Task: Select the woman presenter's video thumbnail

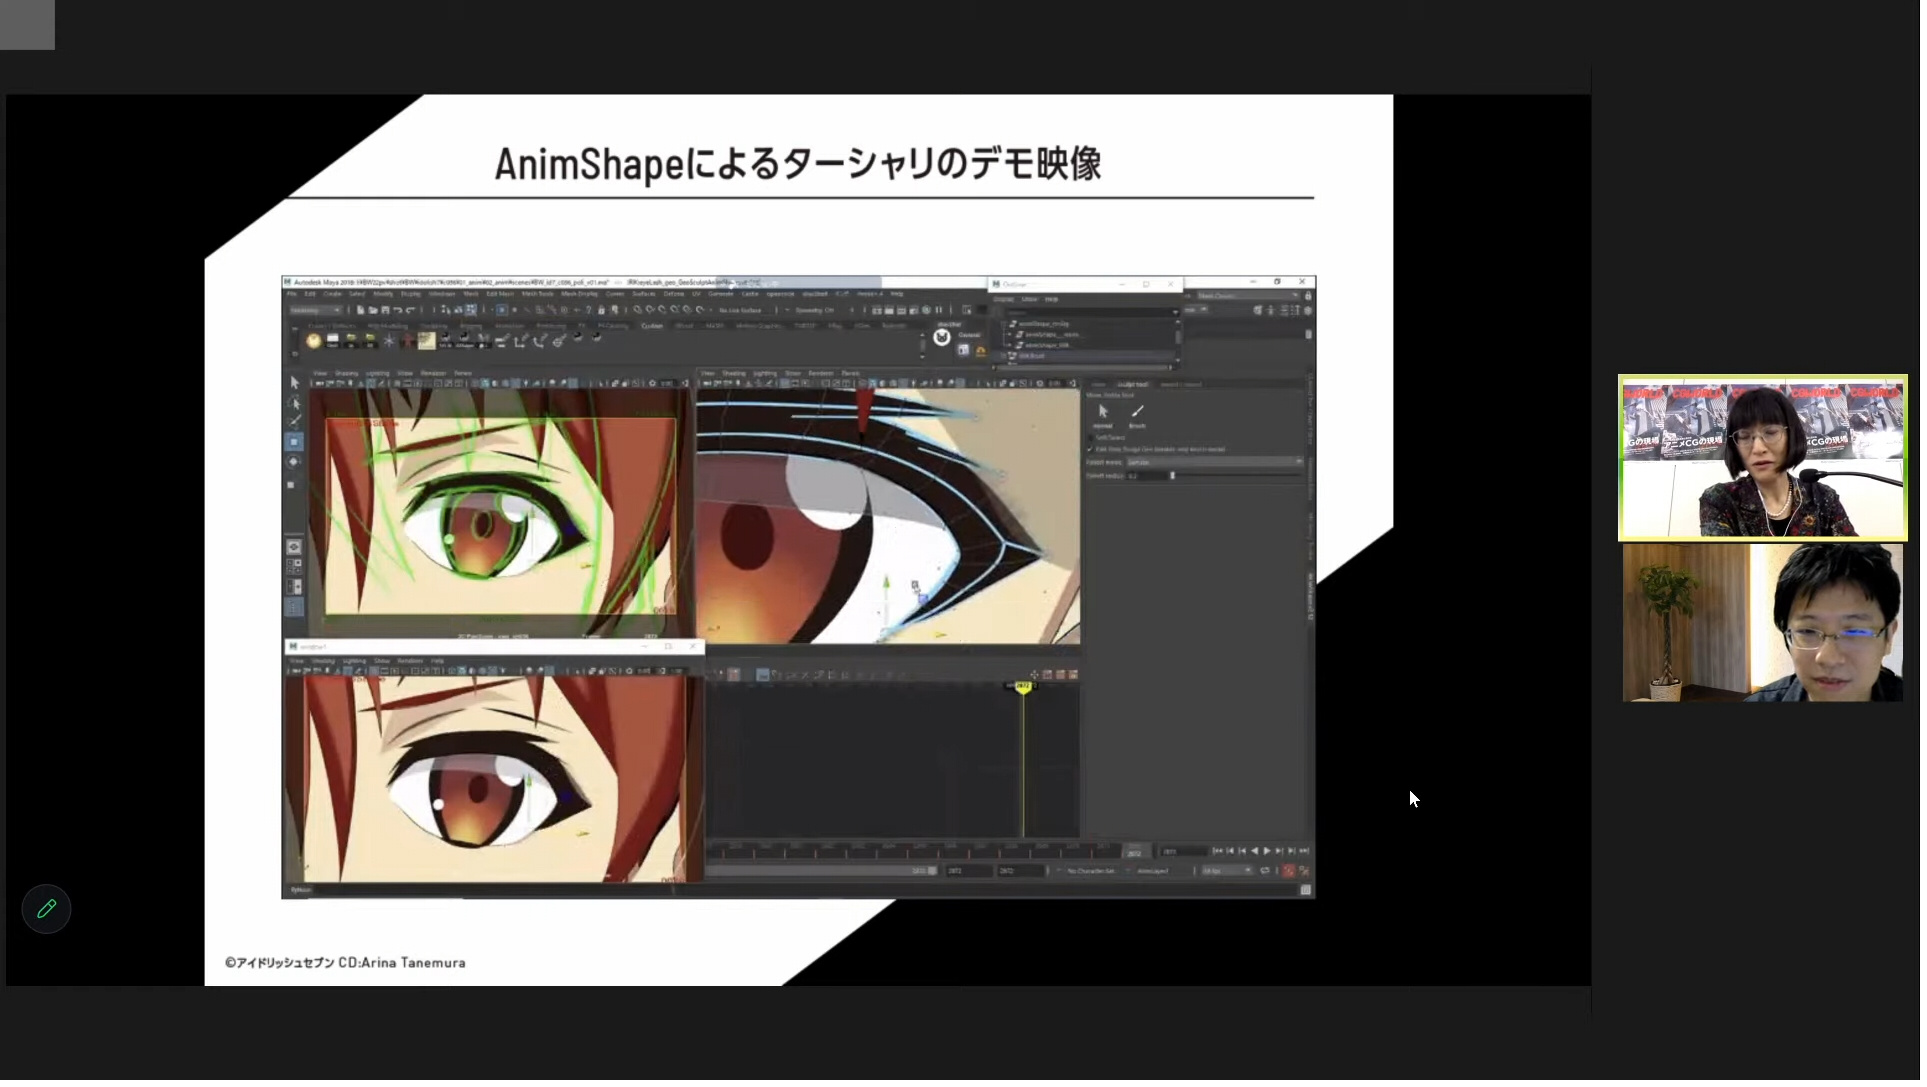Action: tap(1768, 459)
